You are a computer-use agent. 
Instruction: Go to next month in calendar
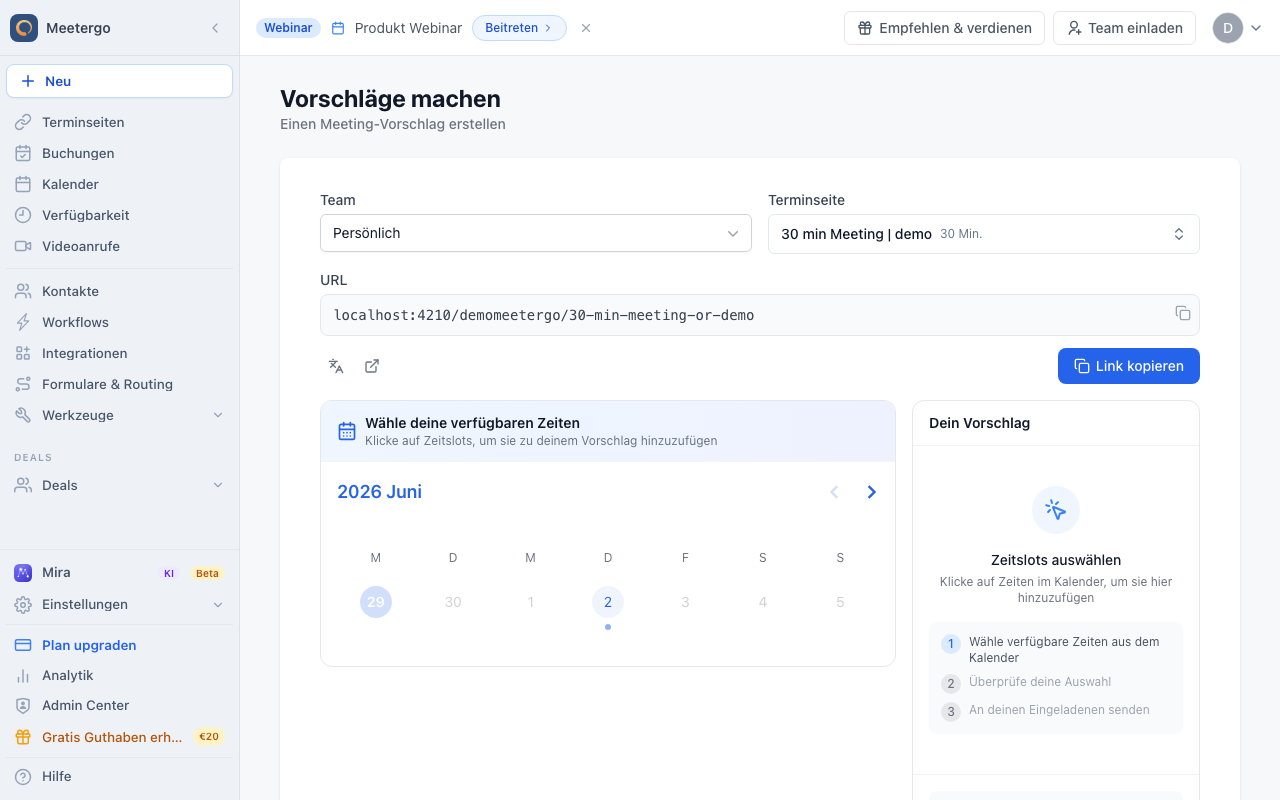(872, 492)
